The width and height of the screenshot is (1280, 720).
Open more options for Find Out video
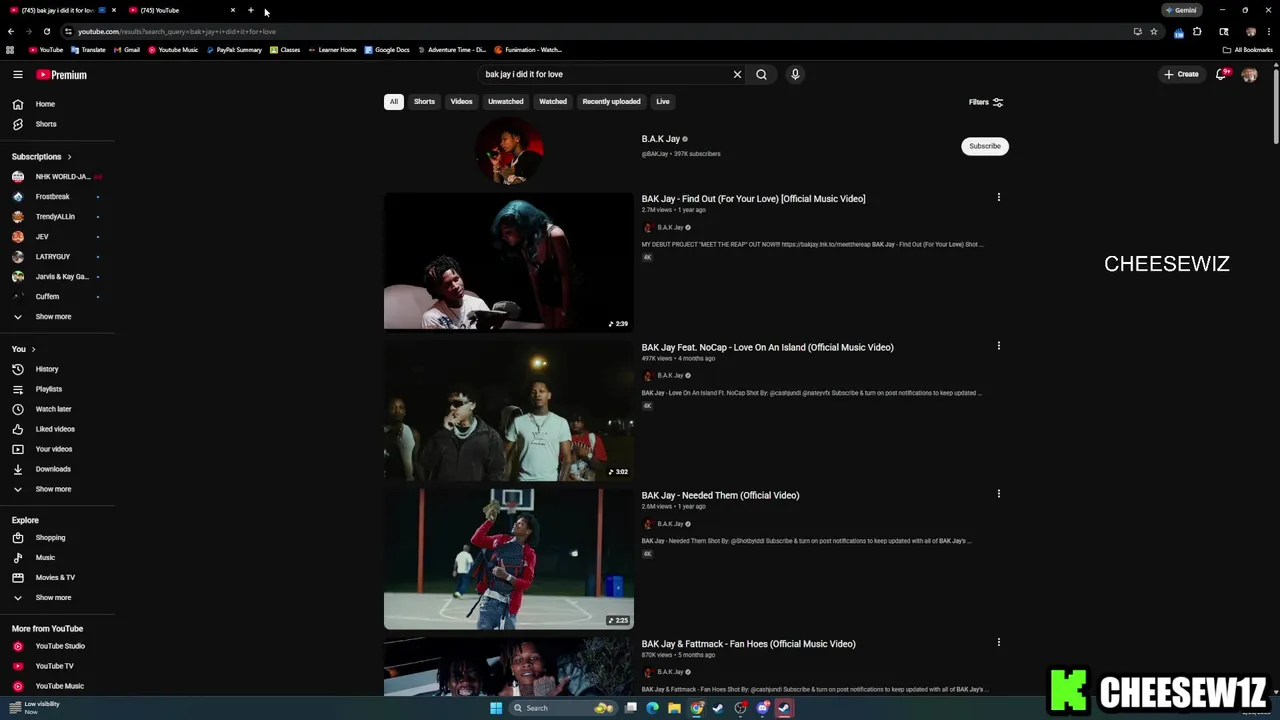[998, 197]
